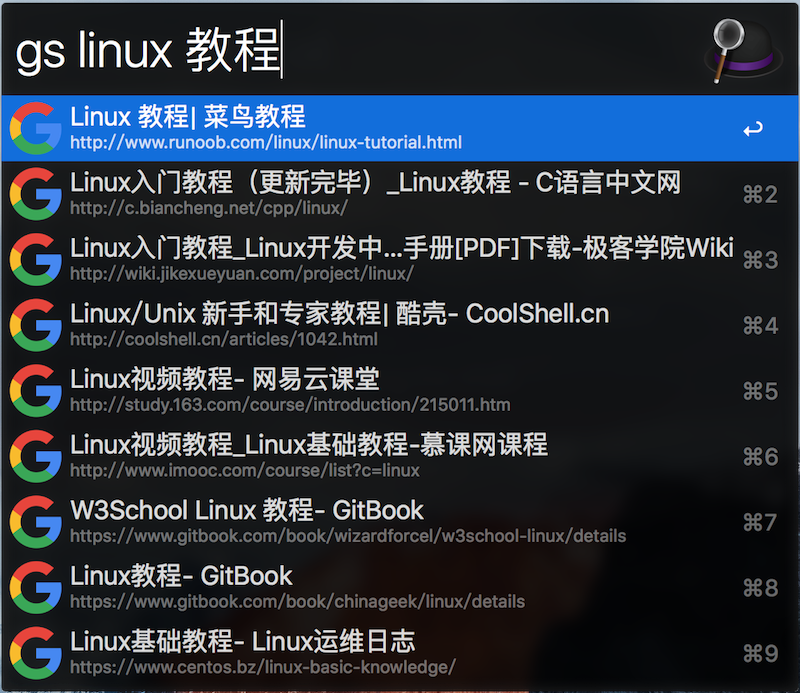Click Google icon beside the C语言中文网 result

pos(34,193)
